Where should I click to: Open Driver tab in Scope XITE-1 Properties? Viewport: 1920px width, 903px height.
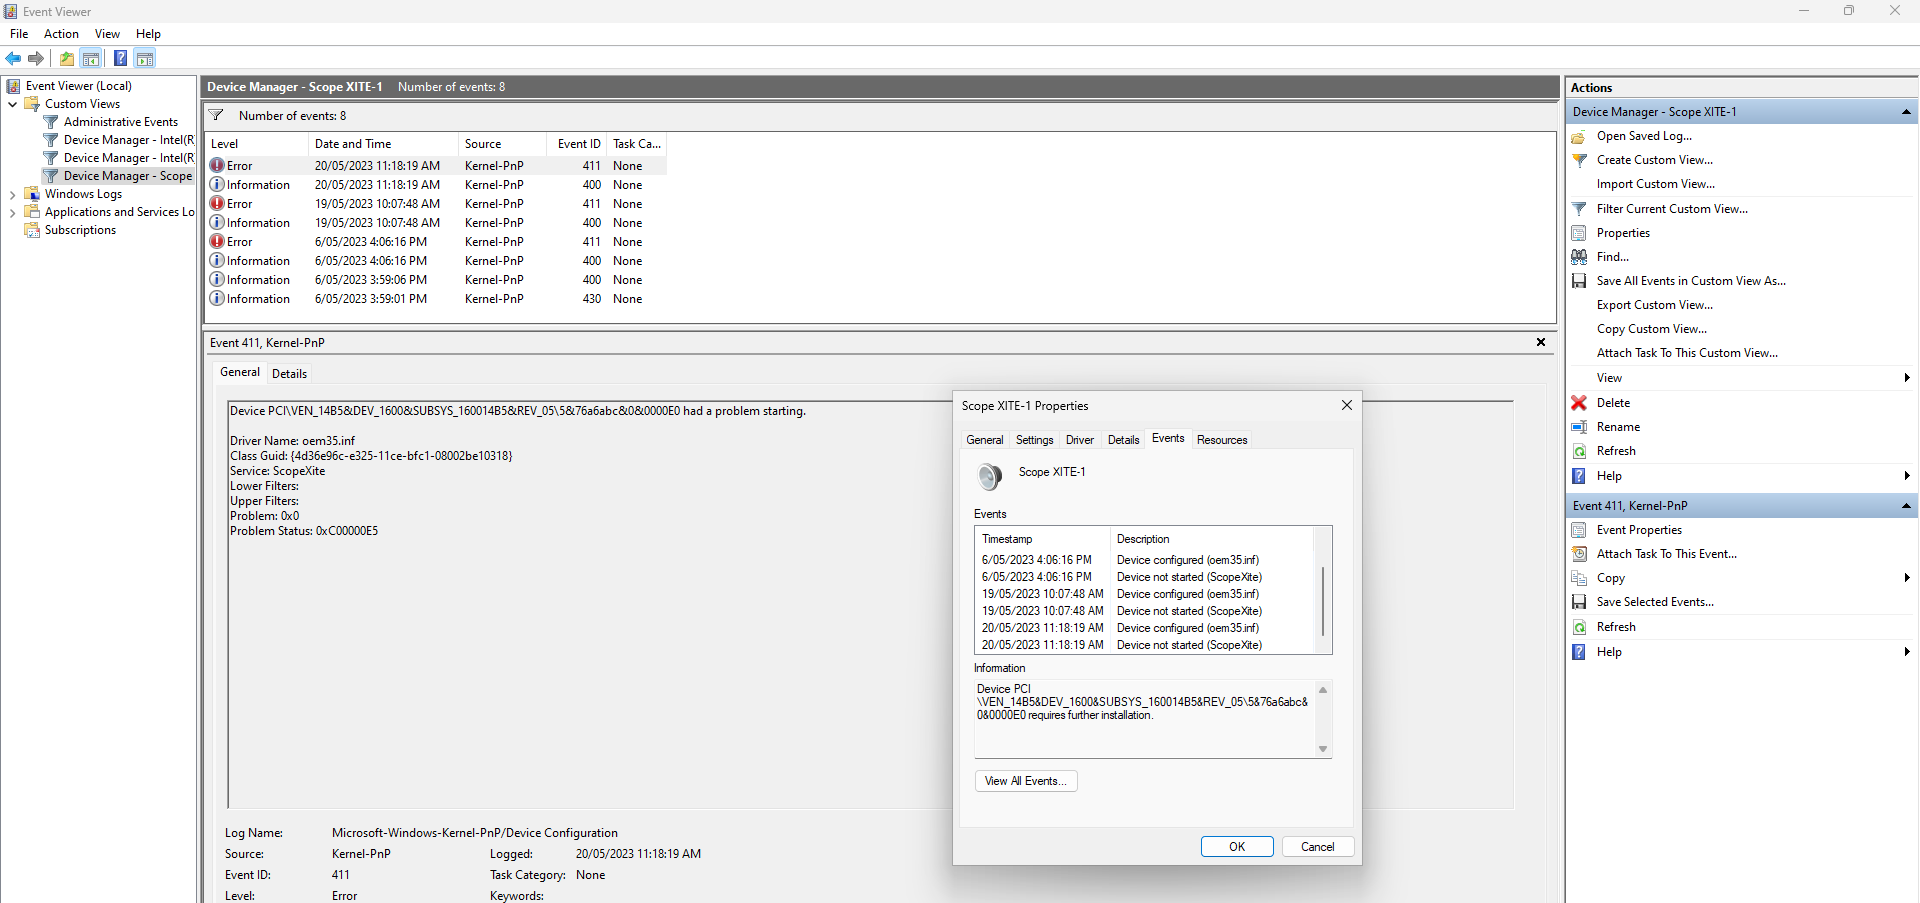(1080, 440)
